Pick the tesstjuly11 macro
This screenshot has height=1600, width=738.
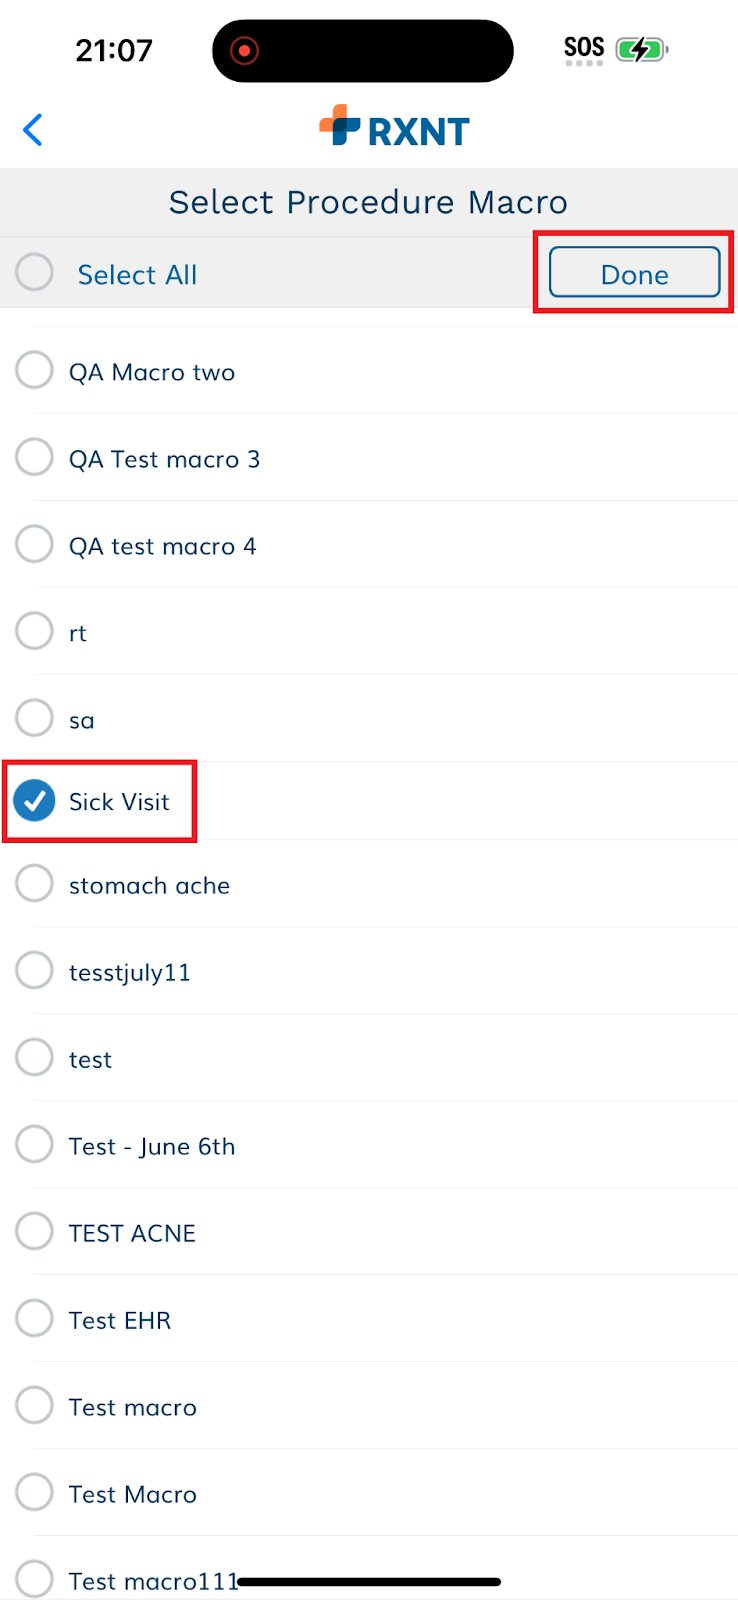[x=369, y=970]
